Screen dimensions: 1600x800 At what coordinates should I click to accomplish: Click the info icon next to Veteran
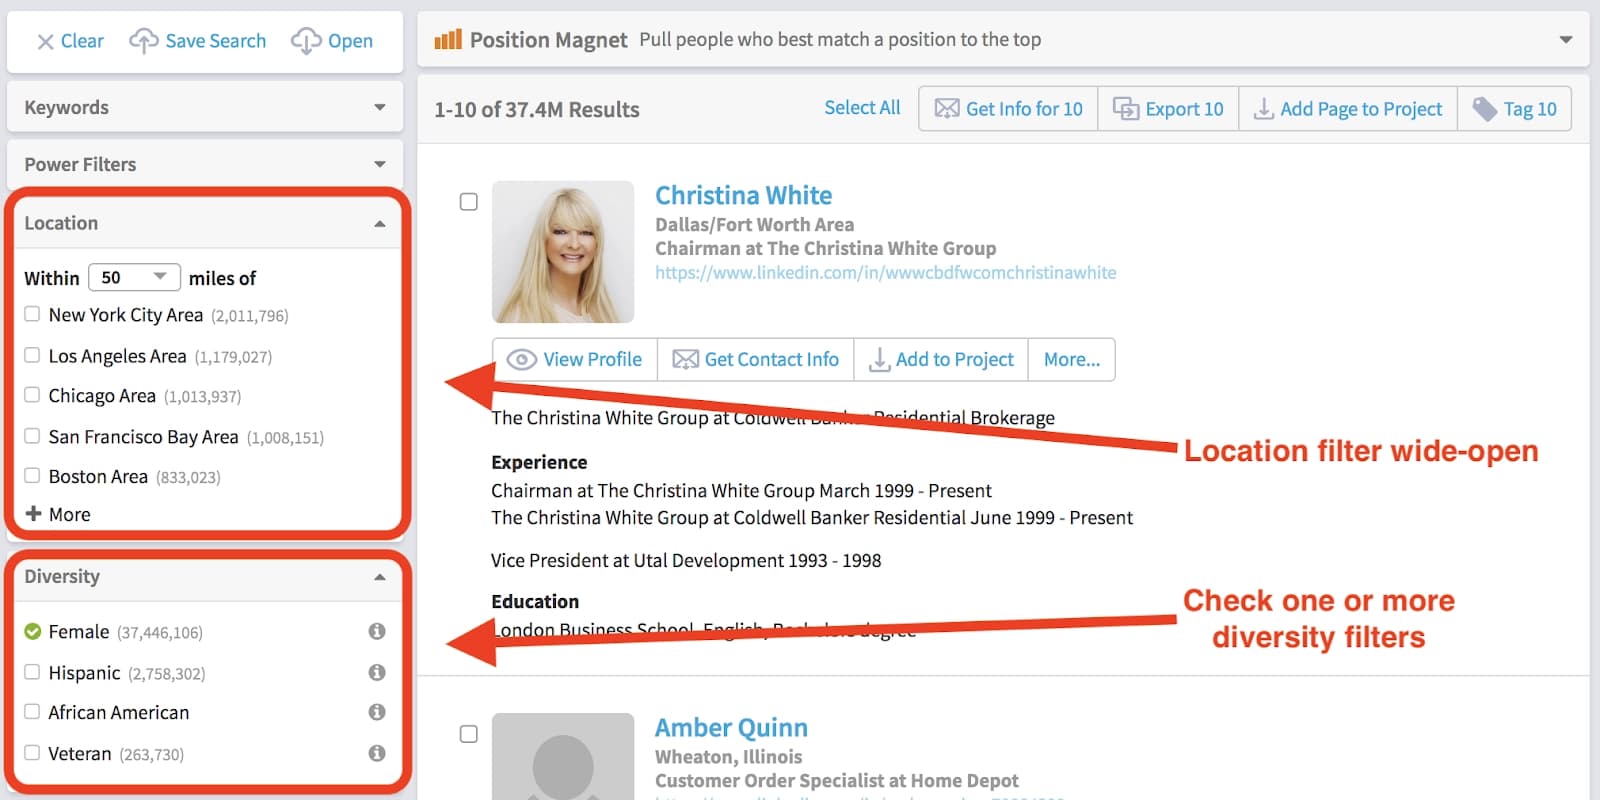pos(377,753)
